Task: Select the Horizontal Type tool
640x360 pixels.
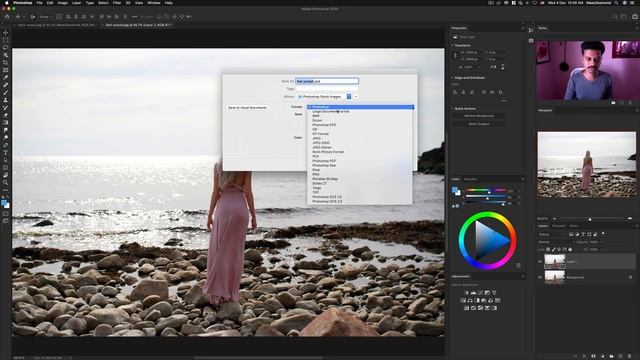Action: coord(5,153)
